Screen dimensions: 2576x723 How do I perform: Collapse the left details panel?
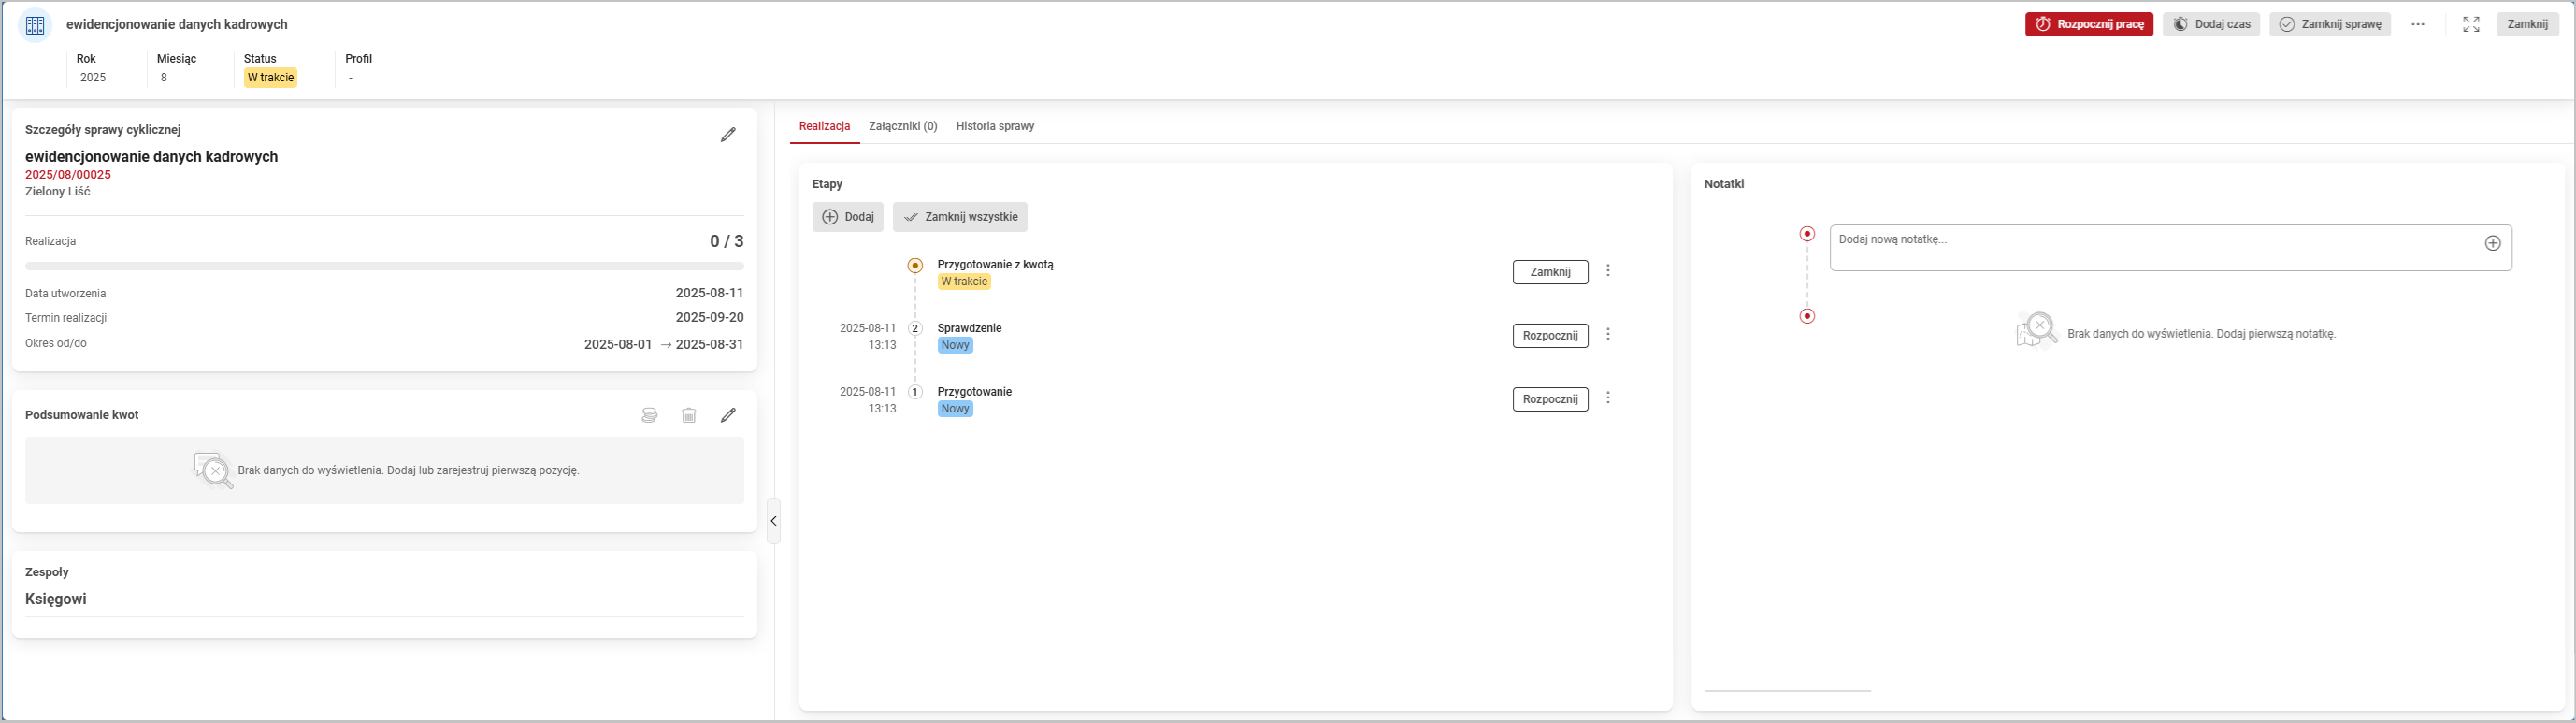point(773,521)
